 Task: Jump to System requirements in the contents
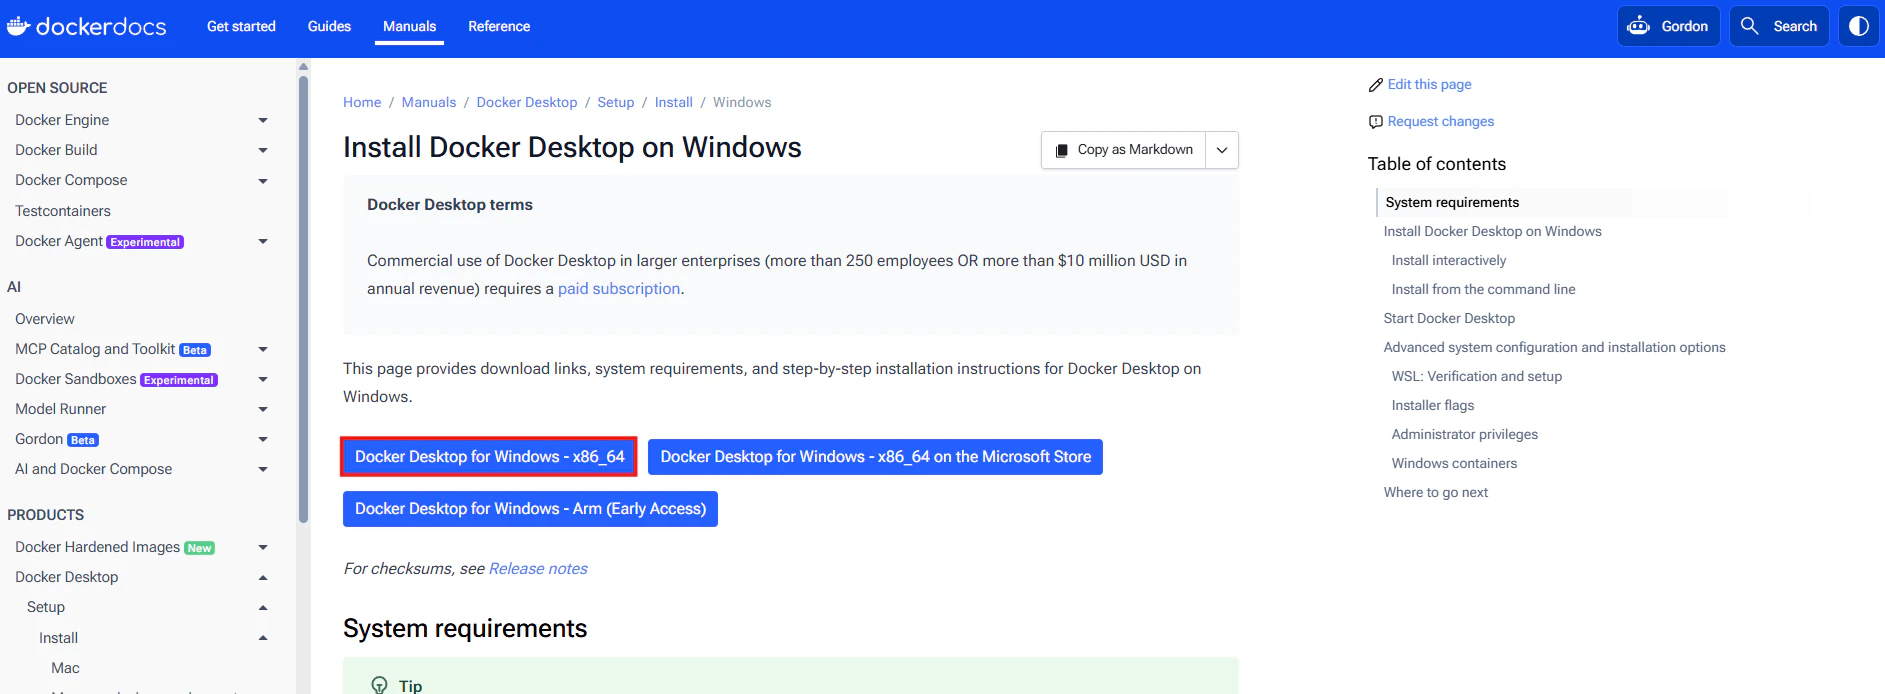pyautogui.click(x=1452, y=202)
